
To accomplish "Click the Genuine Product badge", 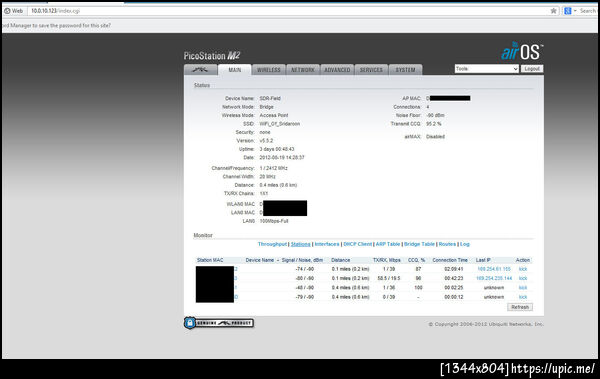I will coord(218,323).
